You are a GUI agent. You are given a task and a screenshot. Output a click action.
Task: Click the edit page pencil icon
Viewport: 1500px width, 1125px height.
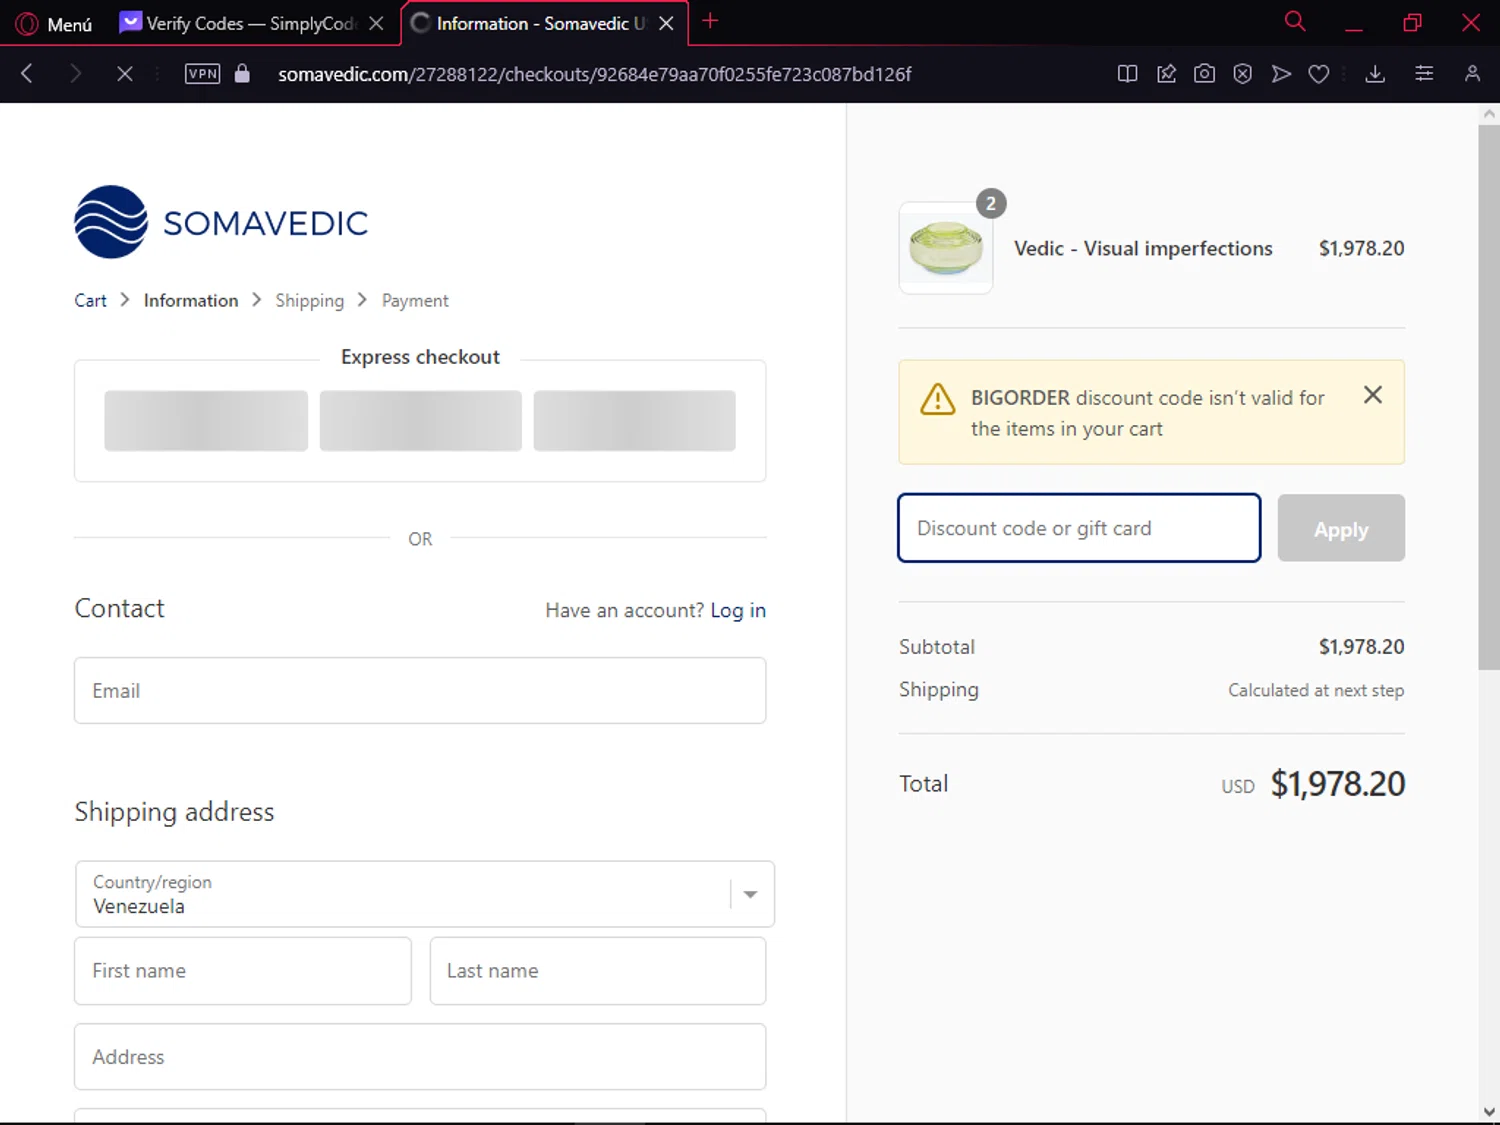[1166, 73]
